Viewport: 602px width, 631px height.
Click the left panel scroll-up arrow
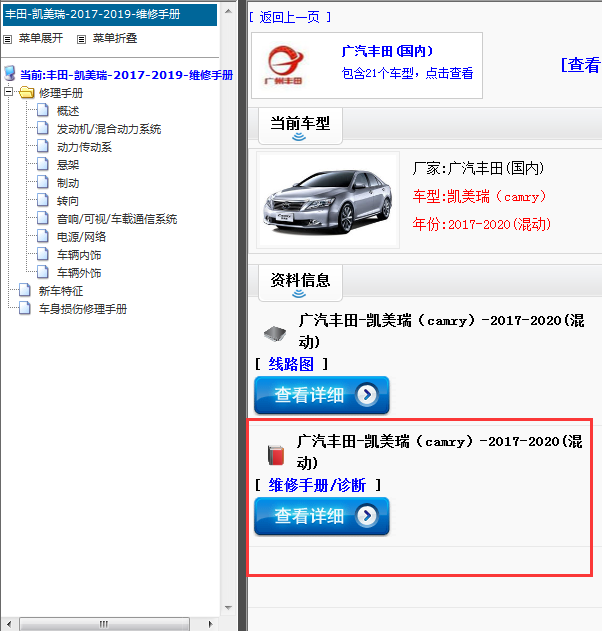coord(228,11)
